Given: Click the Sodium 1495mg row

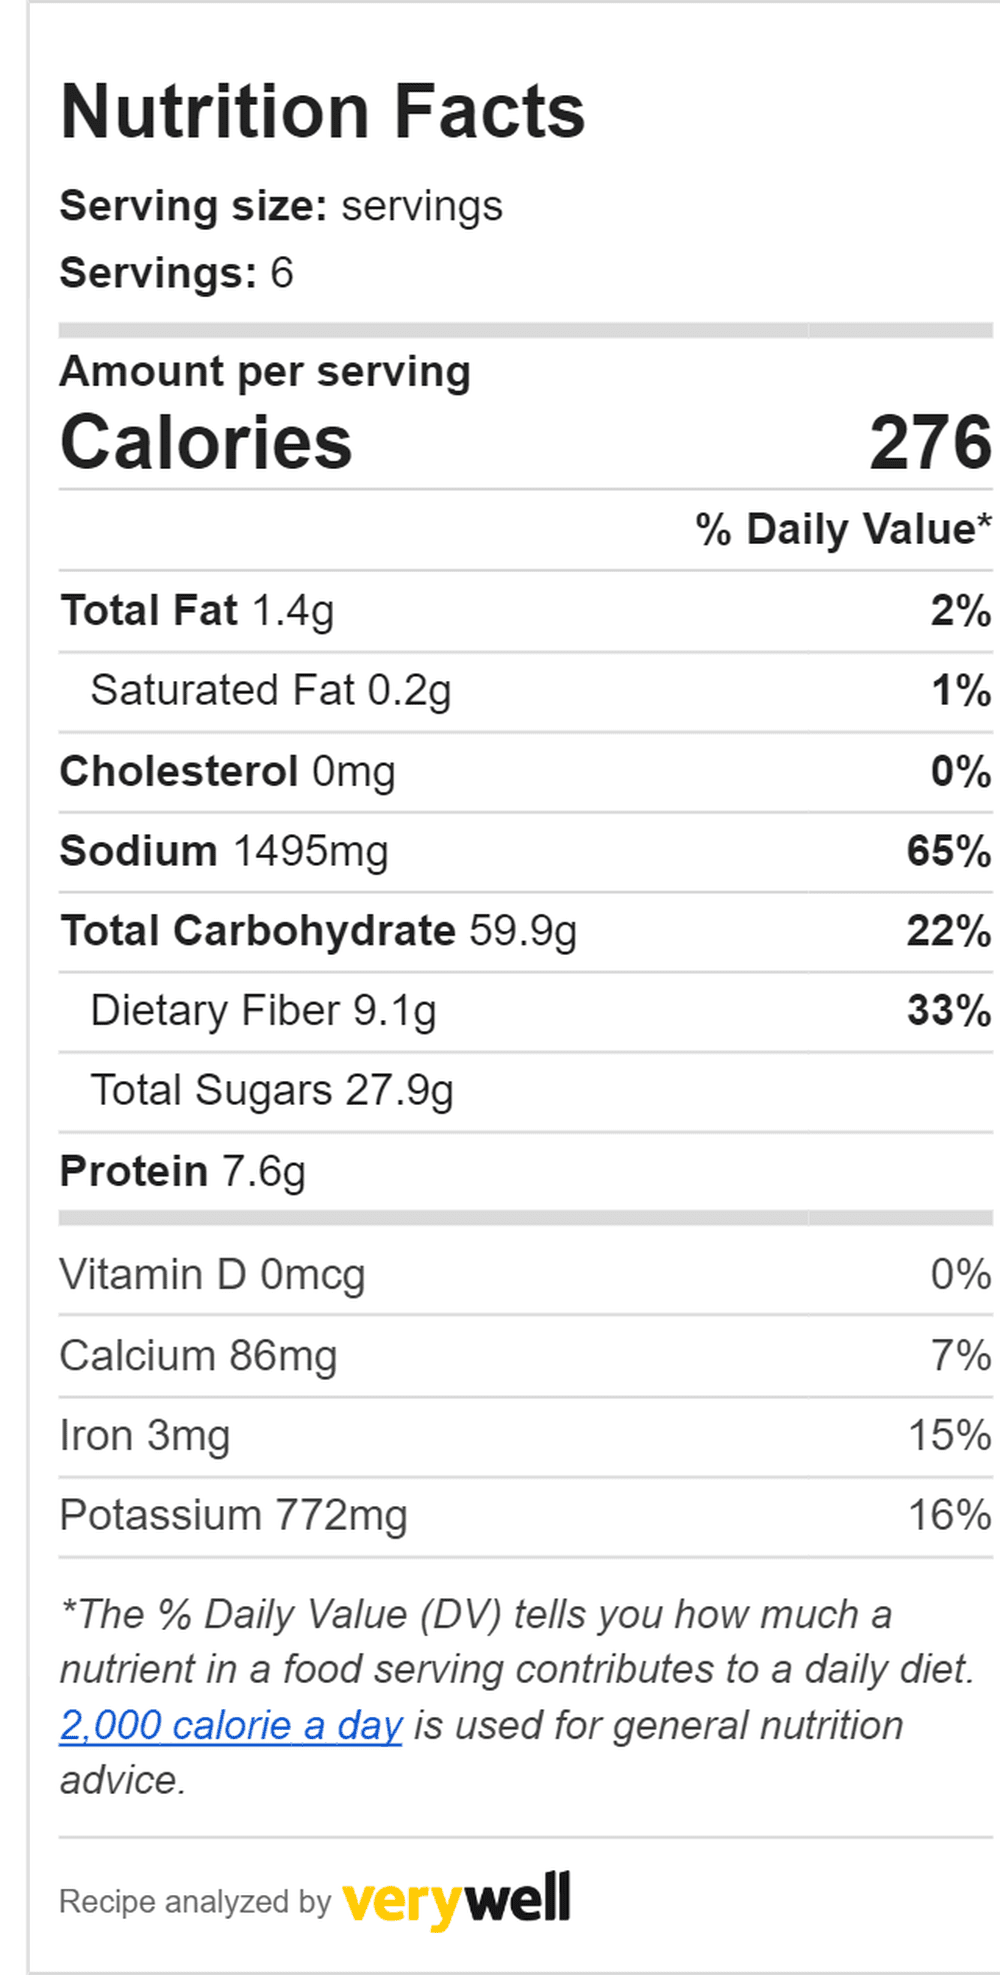Looking at the screenshot, I should (526, 852).
